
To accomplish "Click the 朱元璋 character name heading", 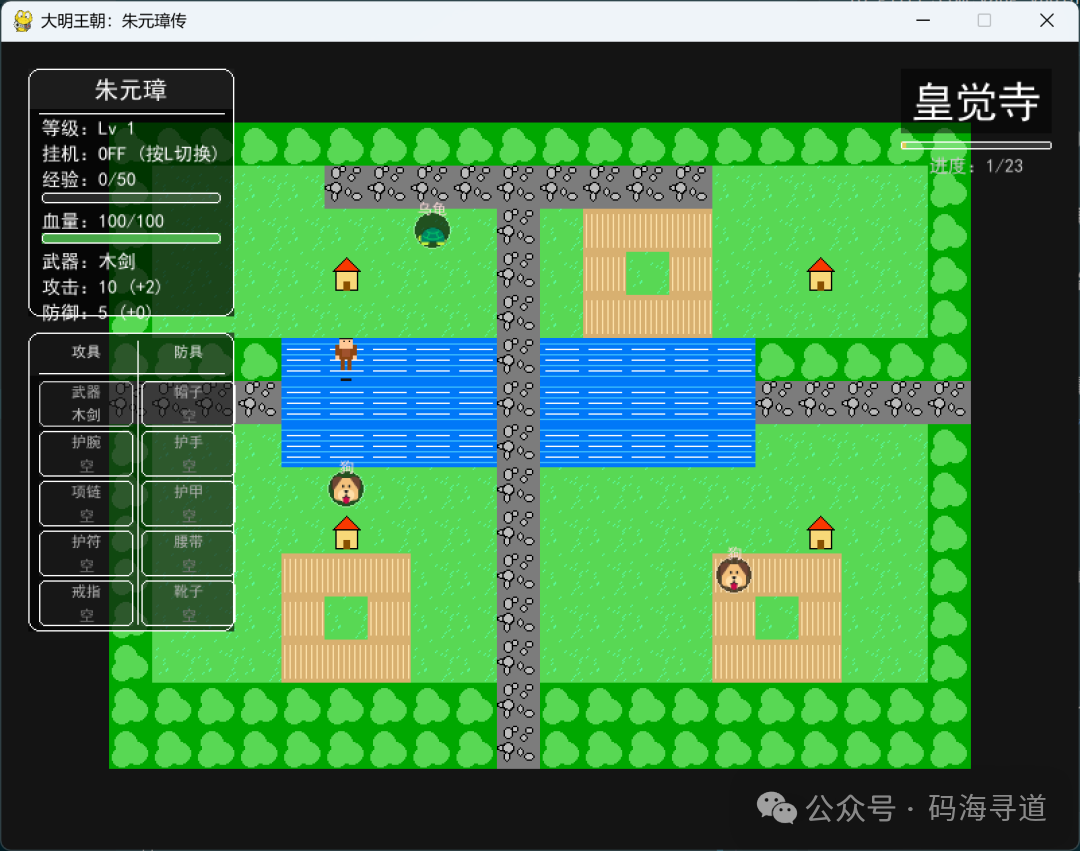I will tap(131, 90).
